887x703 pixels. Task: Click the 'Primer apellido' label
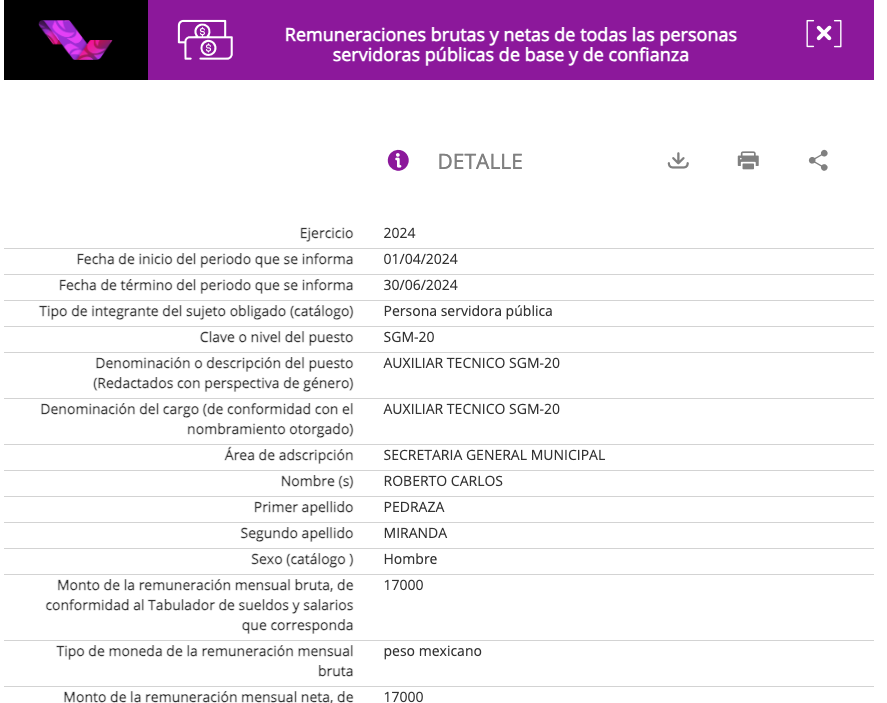coord(303,507)
